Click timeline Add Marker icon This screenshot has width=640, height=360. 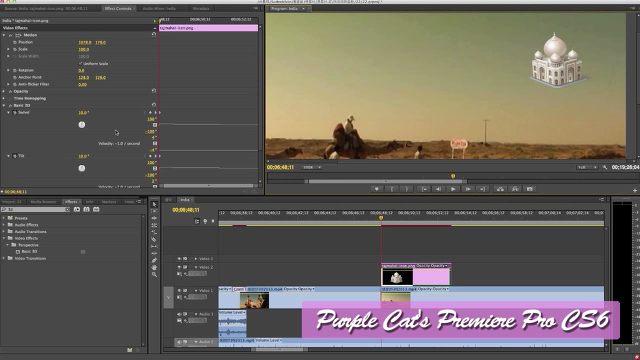click(x=205, y=221)
